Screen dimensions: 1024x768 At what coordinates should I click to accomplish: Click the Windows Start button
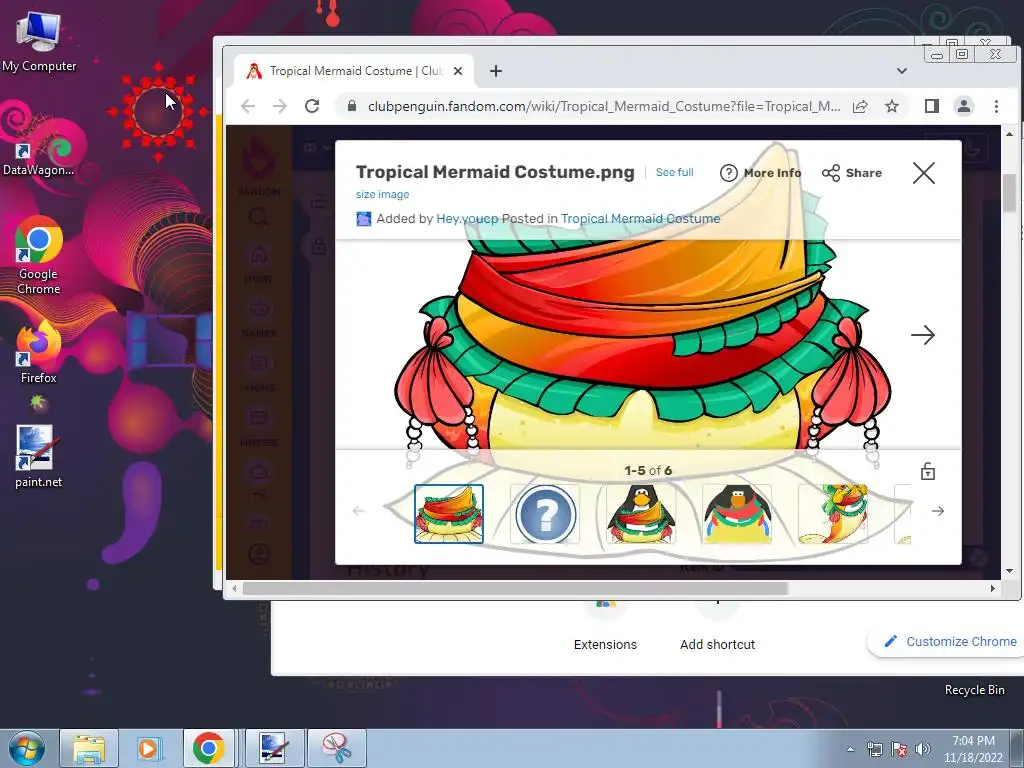(27, 748)
